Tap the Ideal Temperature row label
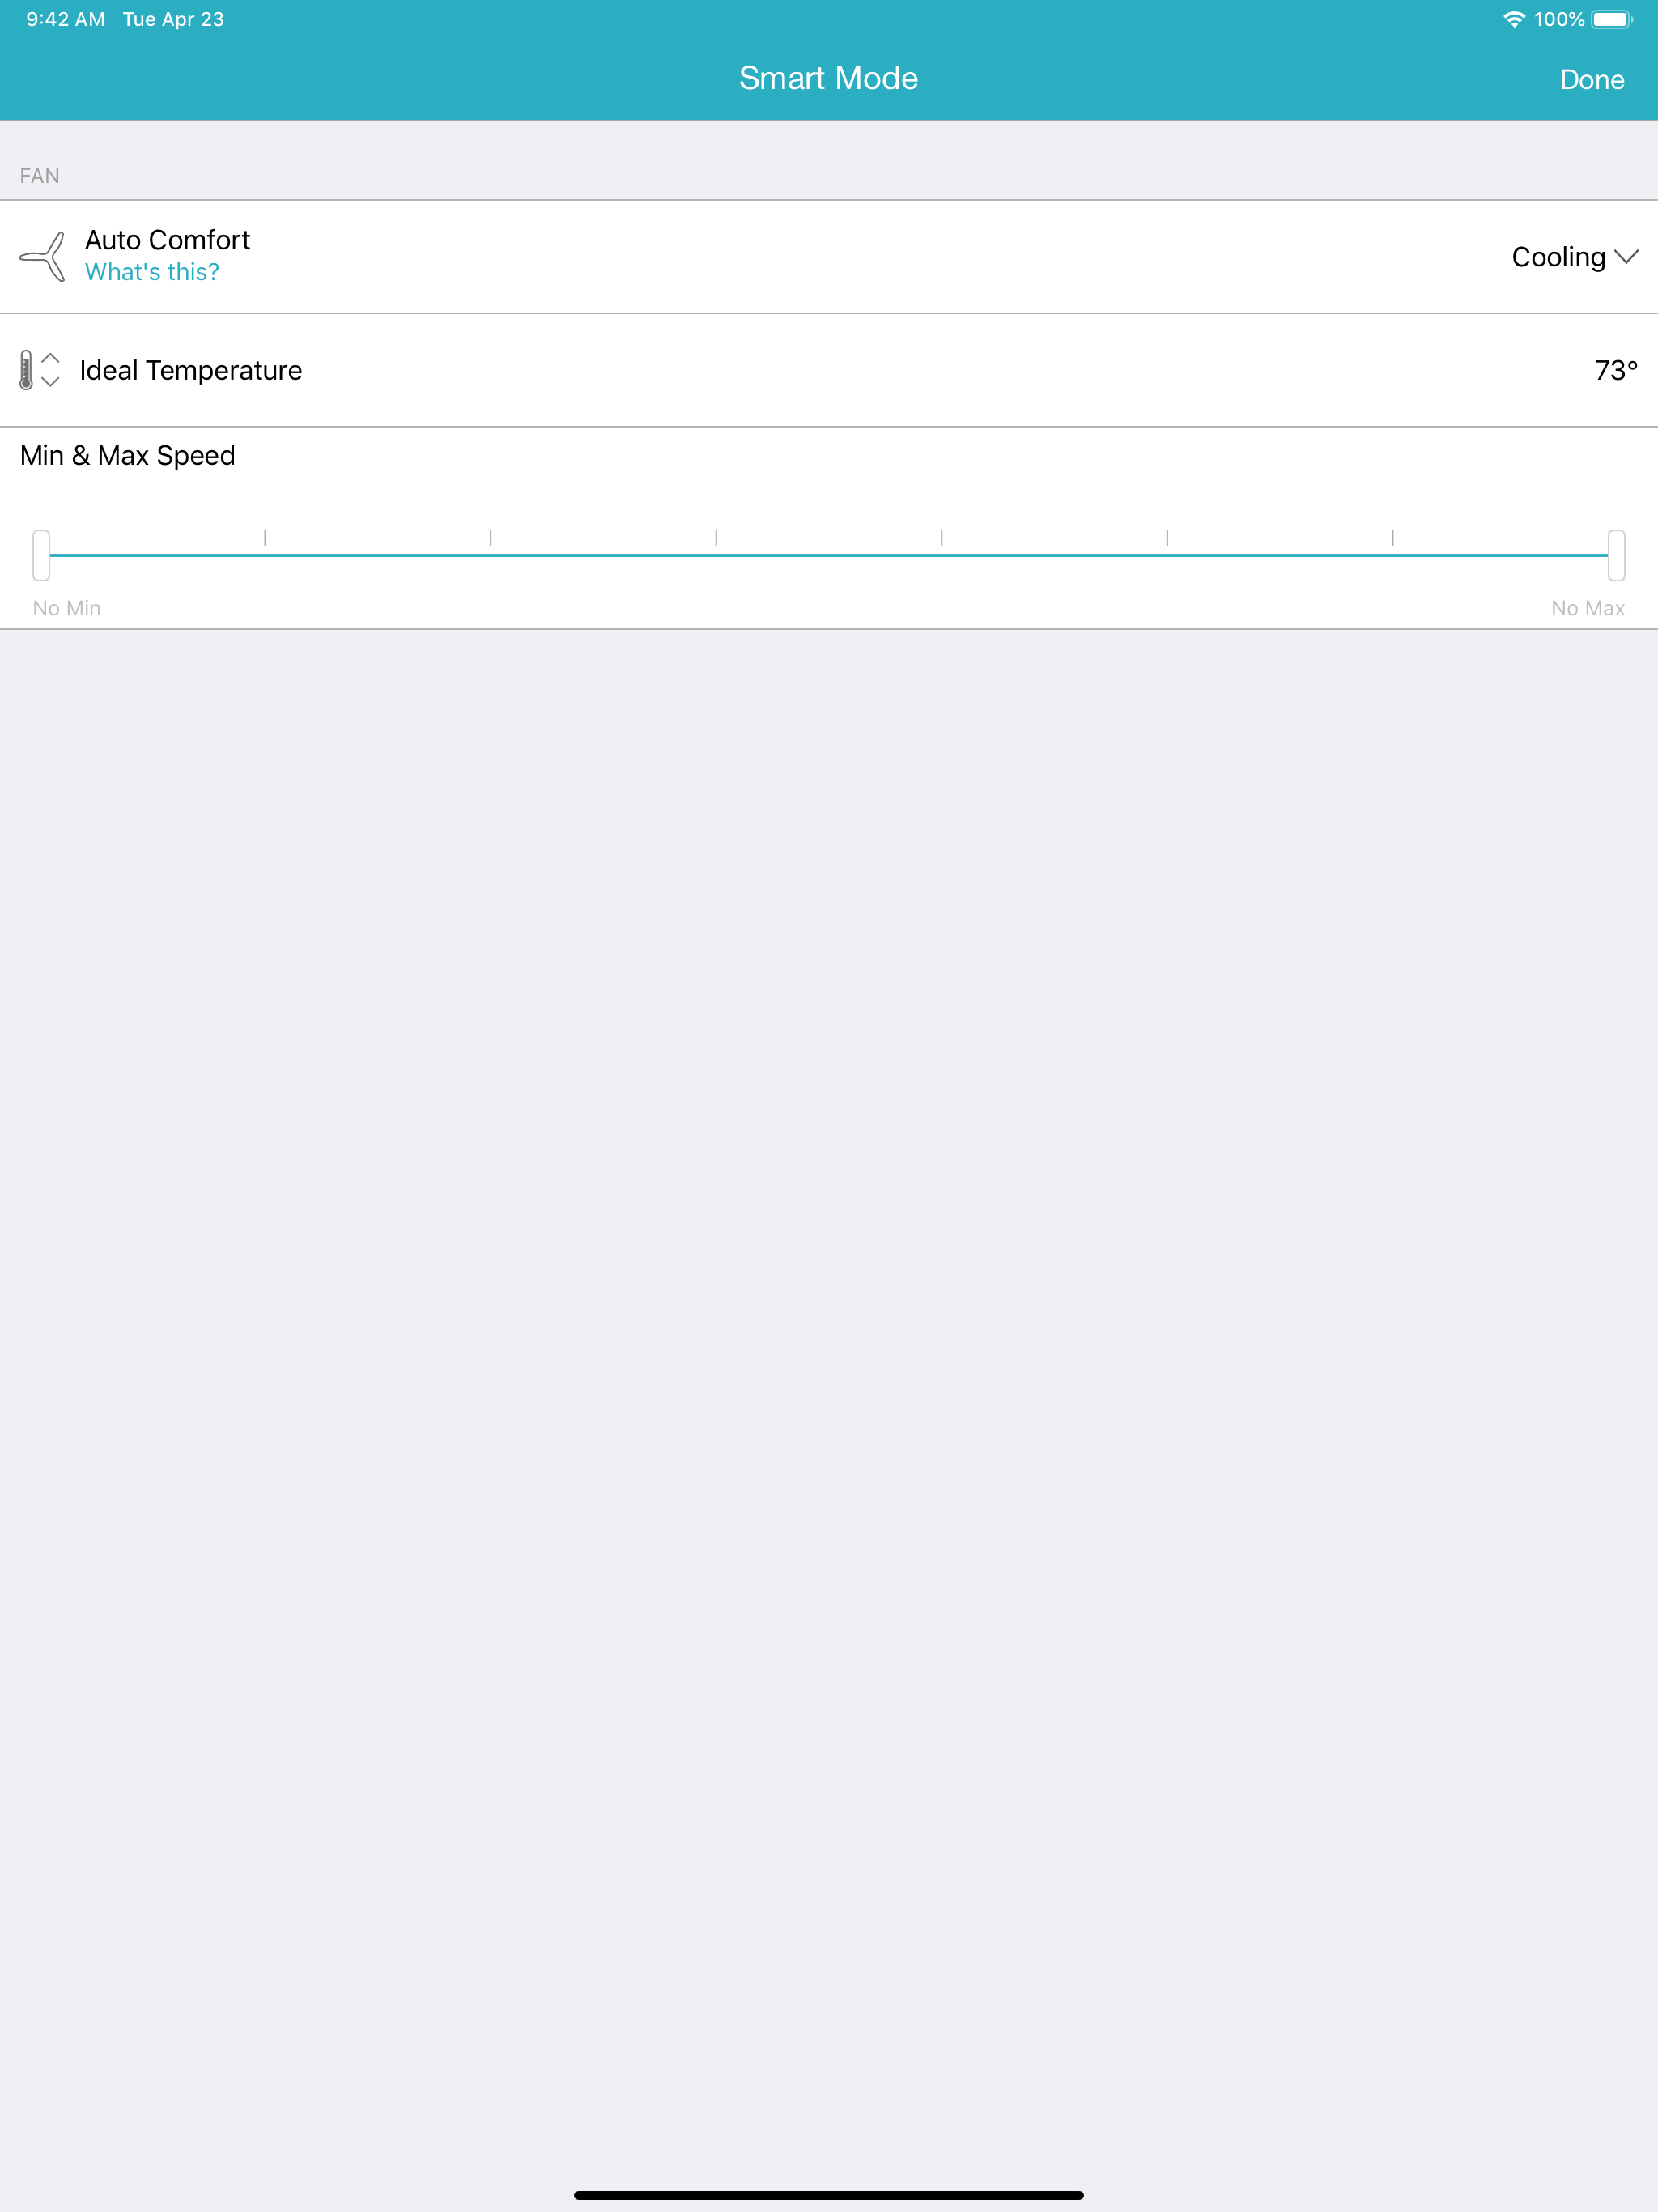The height and width of the screenshot is (2212, 1658). pyautogui.click(x=191, y=370)
